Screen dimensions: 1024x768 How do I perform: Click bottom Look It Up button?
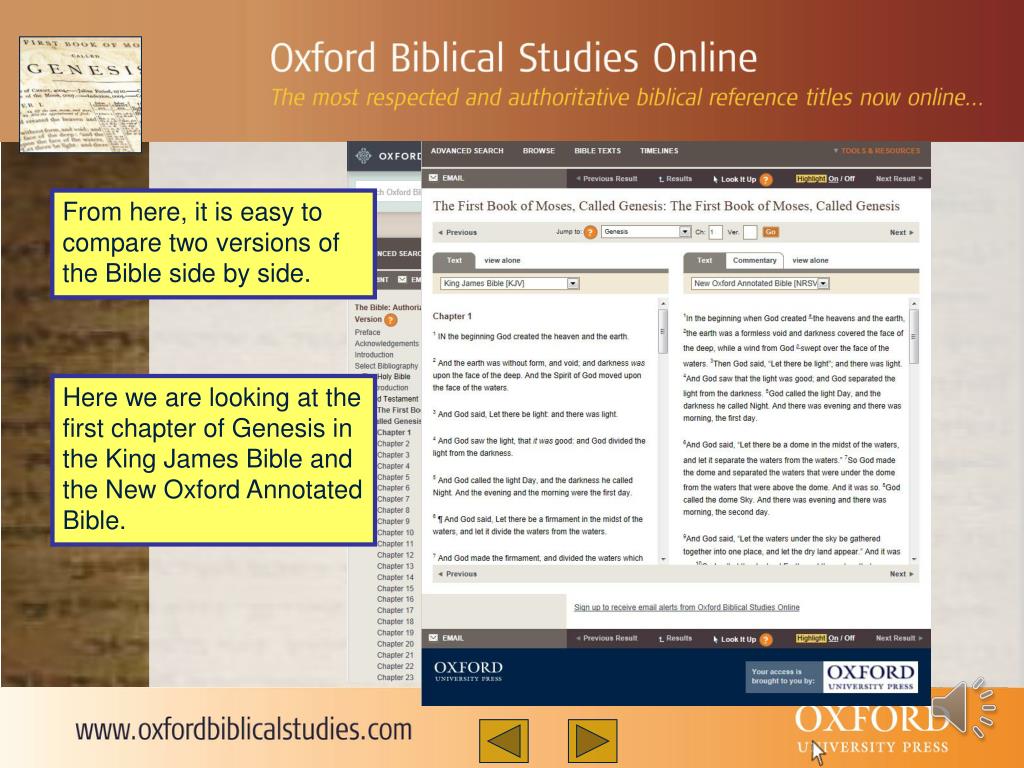[735, 639]
